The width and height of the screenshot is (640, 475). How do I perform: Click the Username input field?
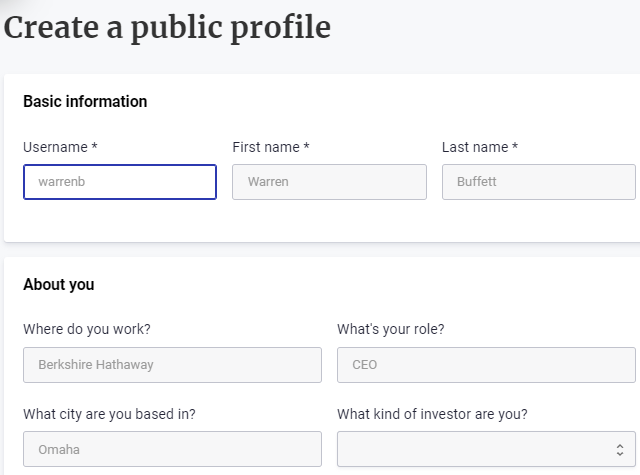(120, 182)
